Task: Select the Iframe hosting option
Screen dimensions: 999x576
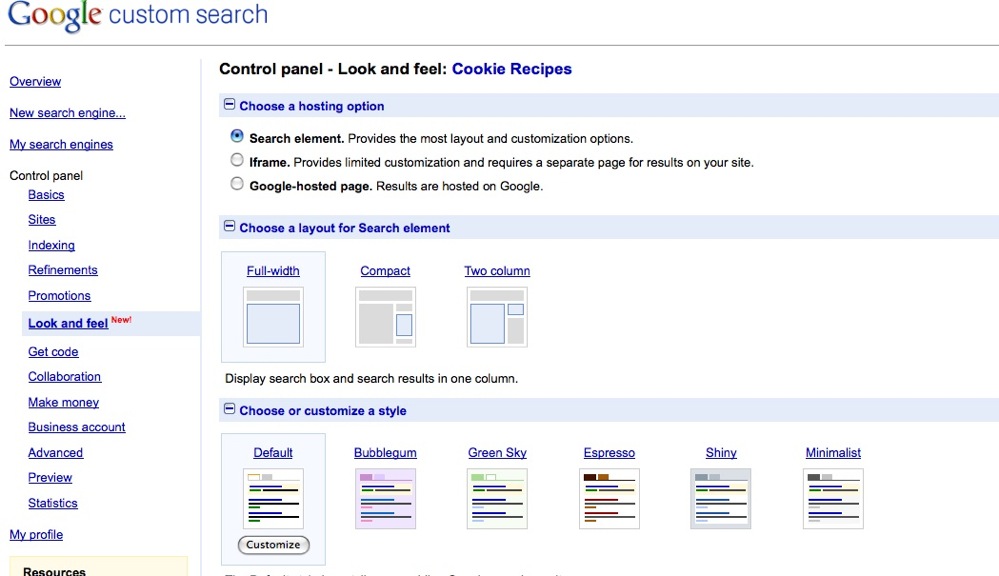Action: pos(237,160)
